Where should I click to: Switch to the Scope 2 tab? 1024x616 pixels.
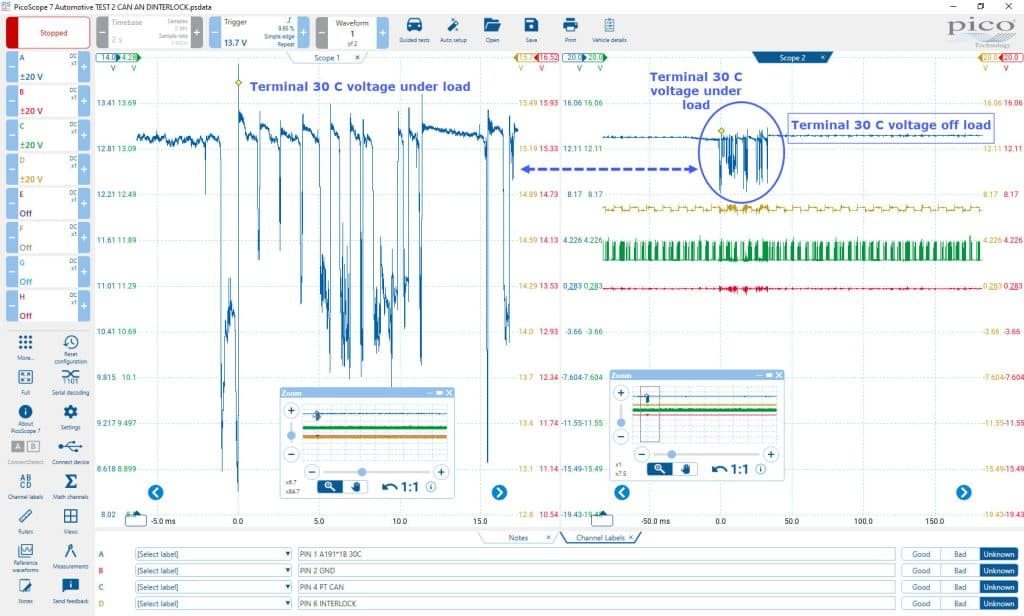click(x=792, y=57)
